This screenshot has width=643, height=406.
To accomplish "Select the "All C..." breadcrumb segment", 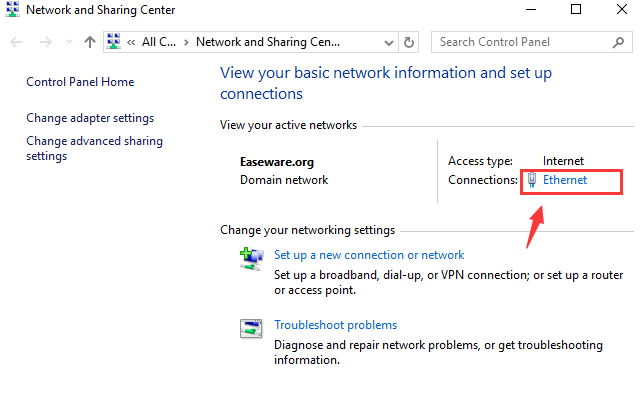I will point(161,42).
